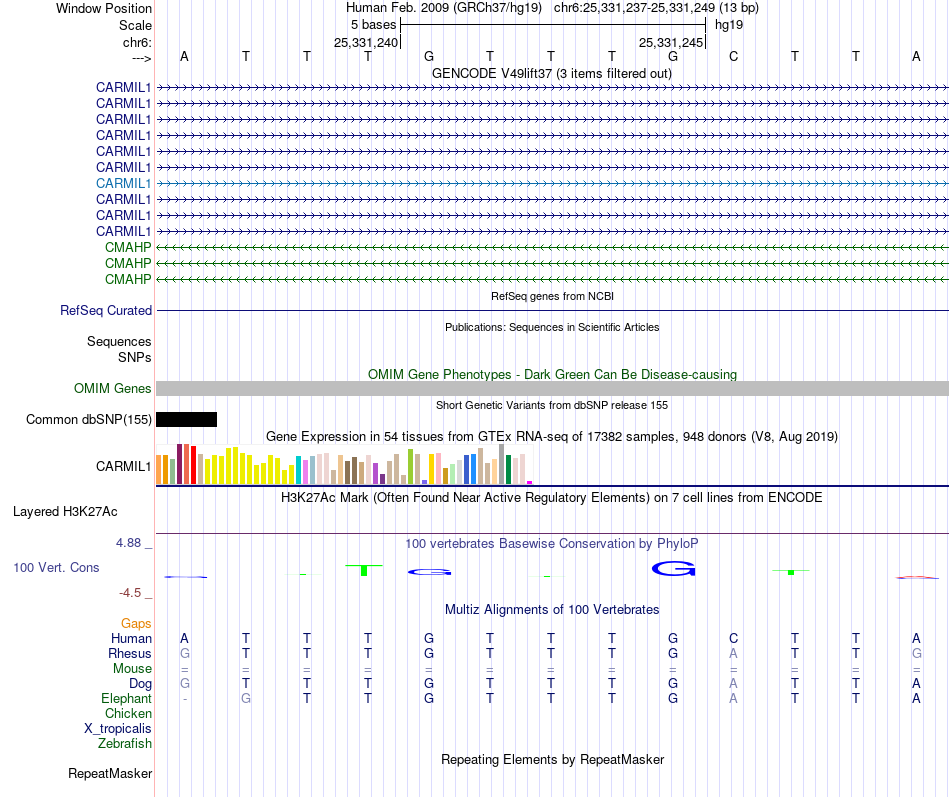950x797 pixels.
Task: Click the gray OMIM Genes item bar
Action: 552,388
